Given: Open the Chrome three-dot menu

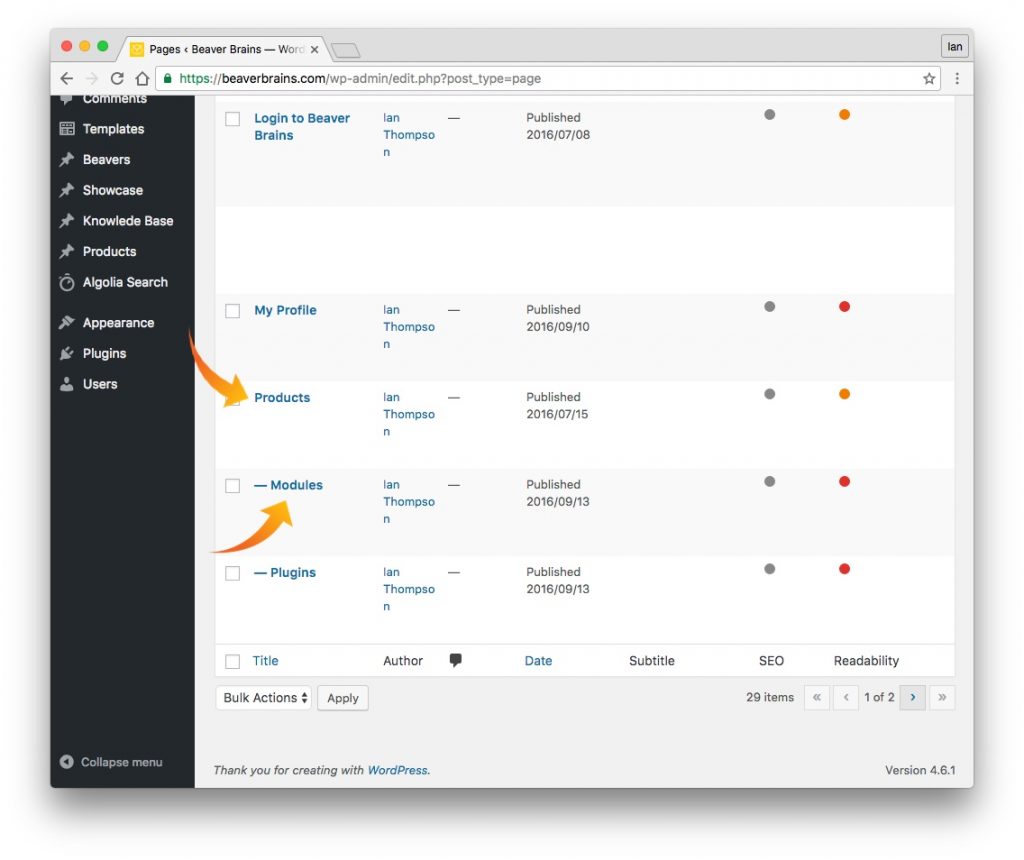Looking at the screenshot, I should coord(957,78).
